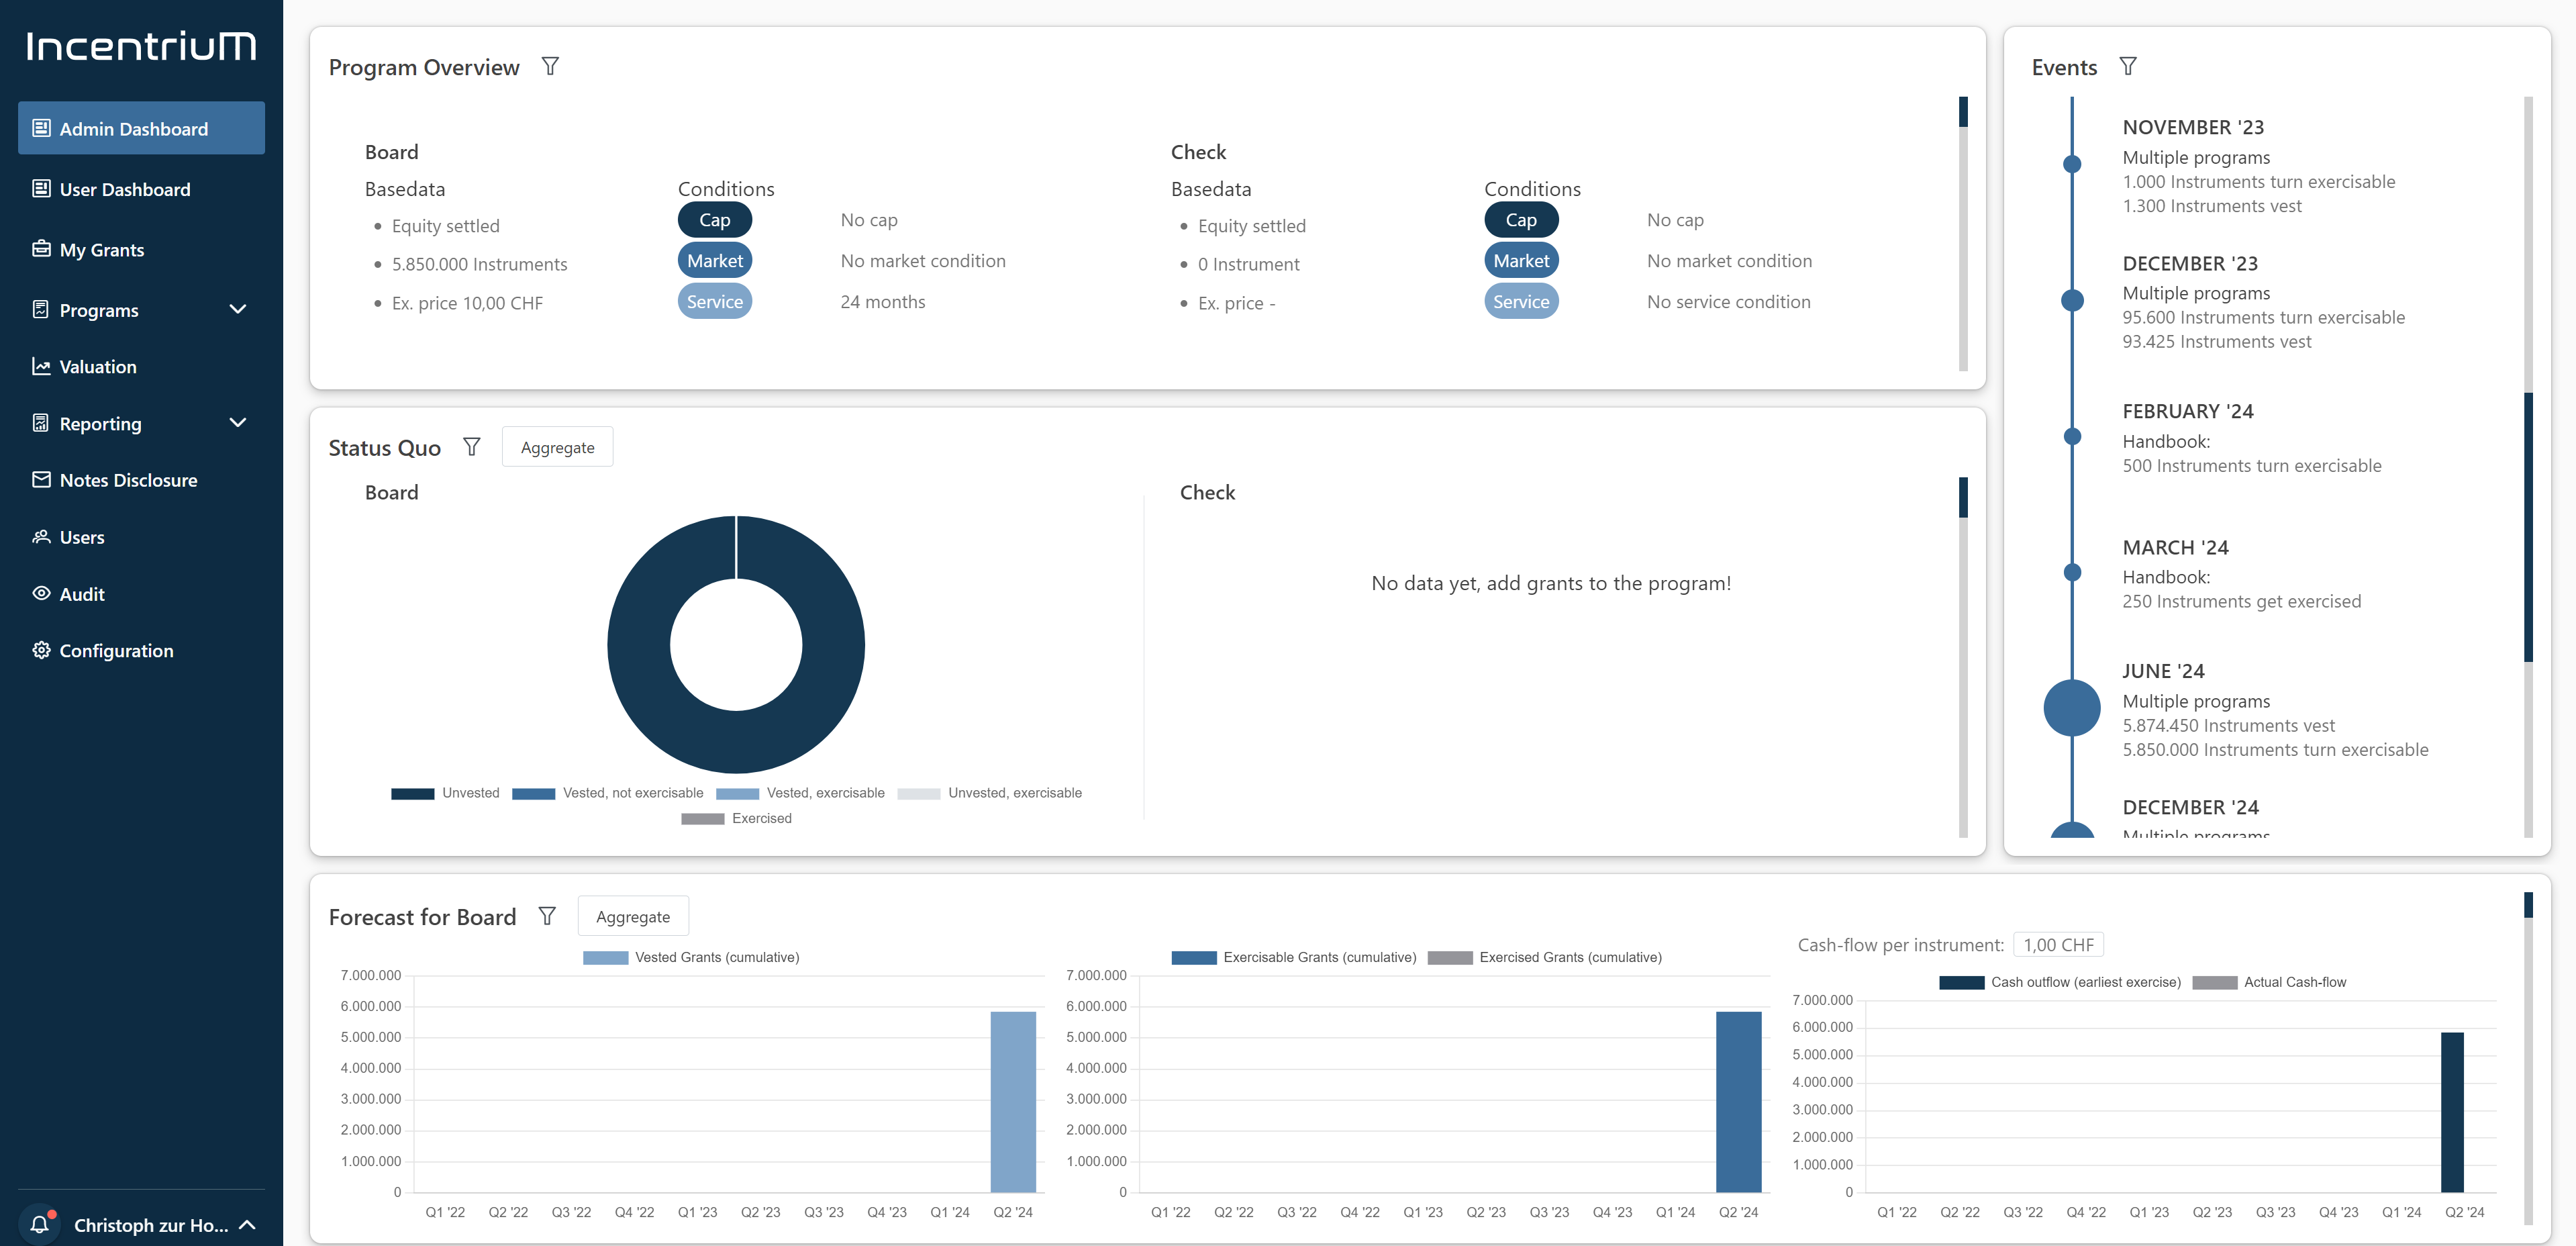Click Aggregate in Forecast for Board
Image resolution: width=2576 pixels, height=1246 pixels.
tap(633, 916)
